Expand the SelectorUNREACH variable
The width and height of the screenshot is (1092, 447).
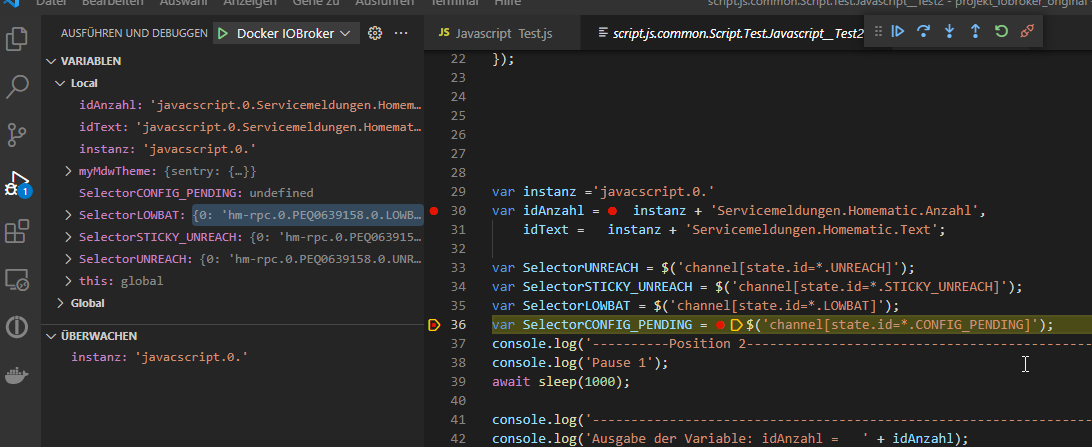(x=68, y=259)
